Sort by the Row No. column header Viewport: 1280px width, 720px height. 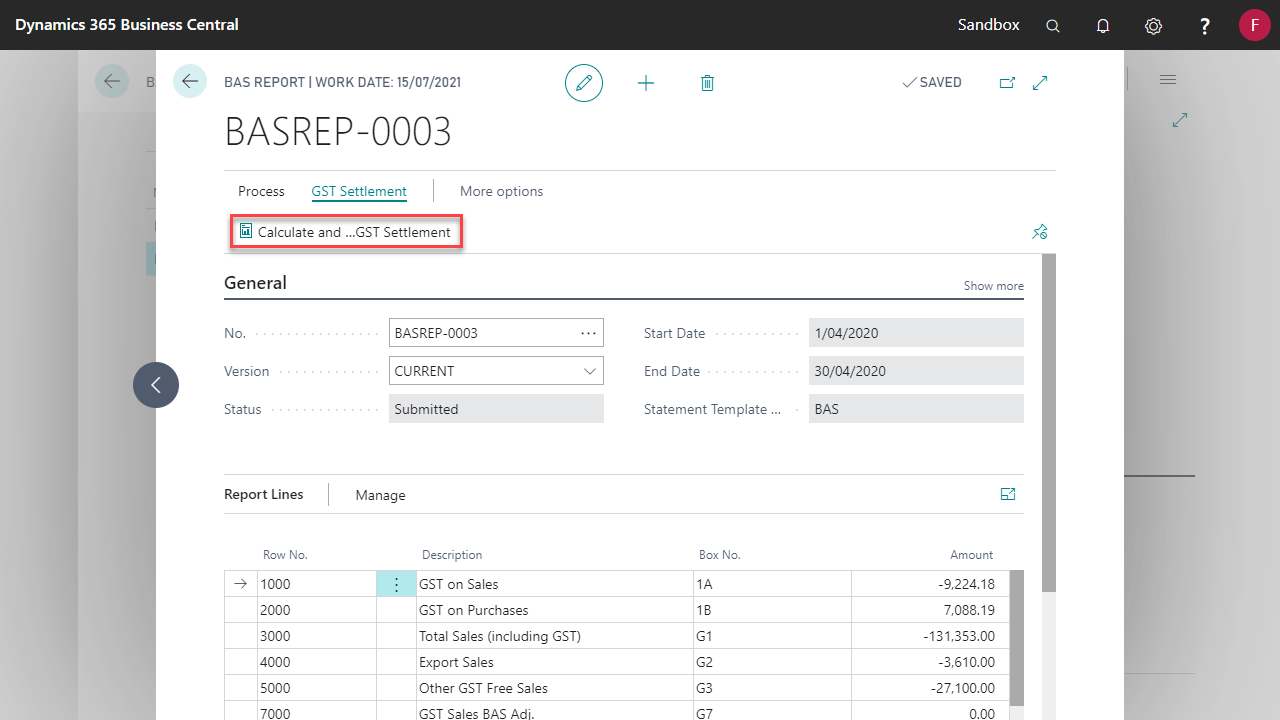[285, 555]
